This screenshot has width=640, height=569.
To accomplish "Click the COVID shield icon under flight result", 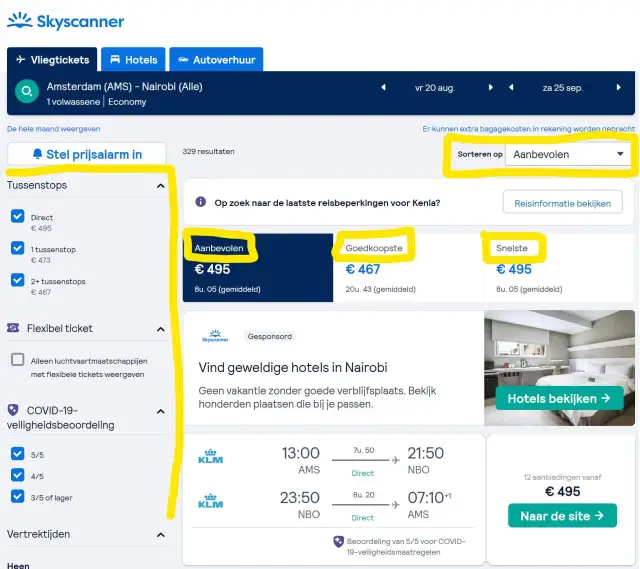I will tap(338, 542).
